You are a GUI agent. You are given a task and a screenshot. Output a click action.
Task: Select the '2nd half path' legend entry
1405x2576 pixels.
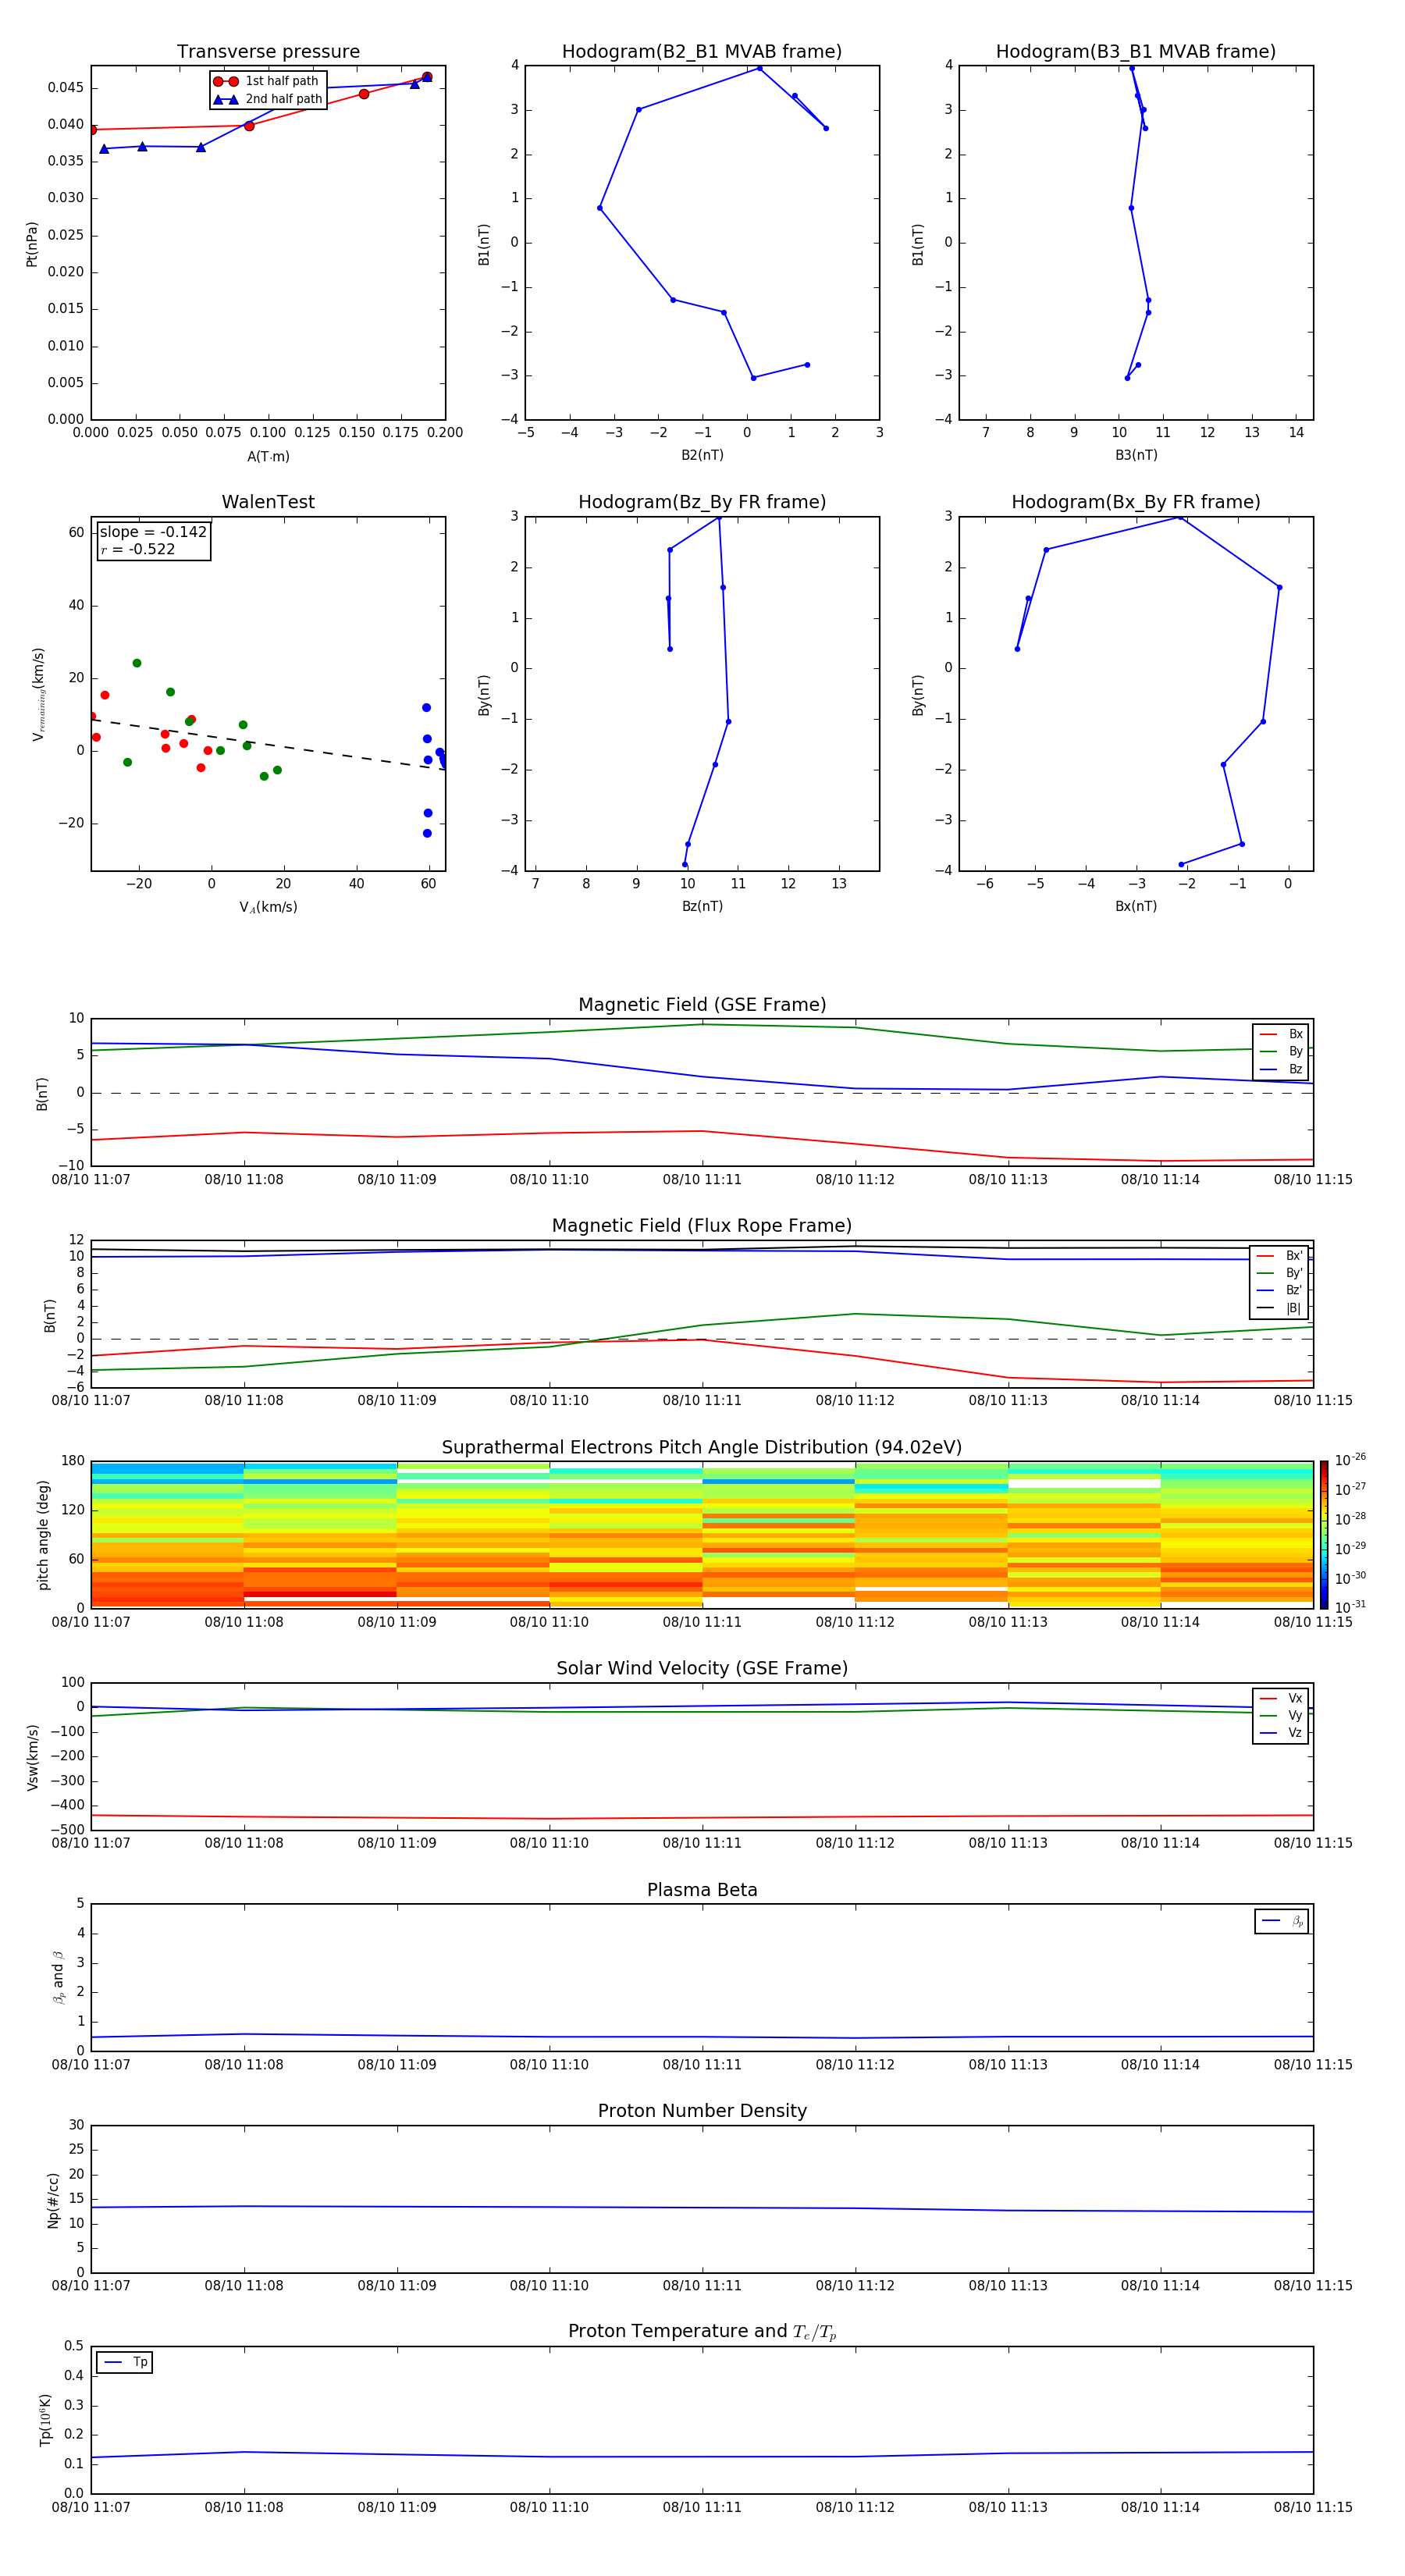point(268,99)
